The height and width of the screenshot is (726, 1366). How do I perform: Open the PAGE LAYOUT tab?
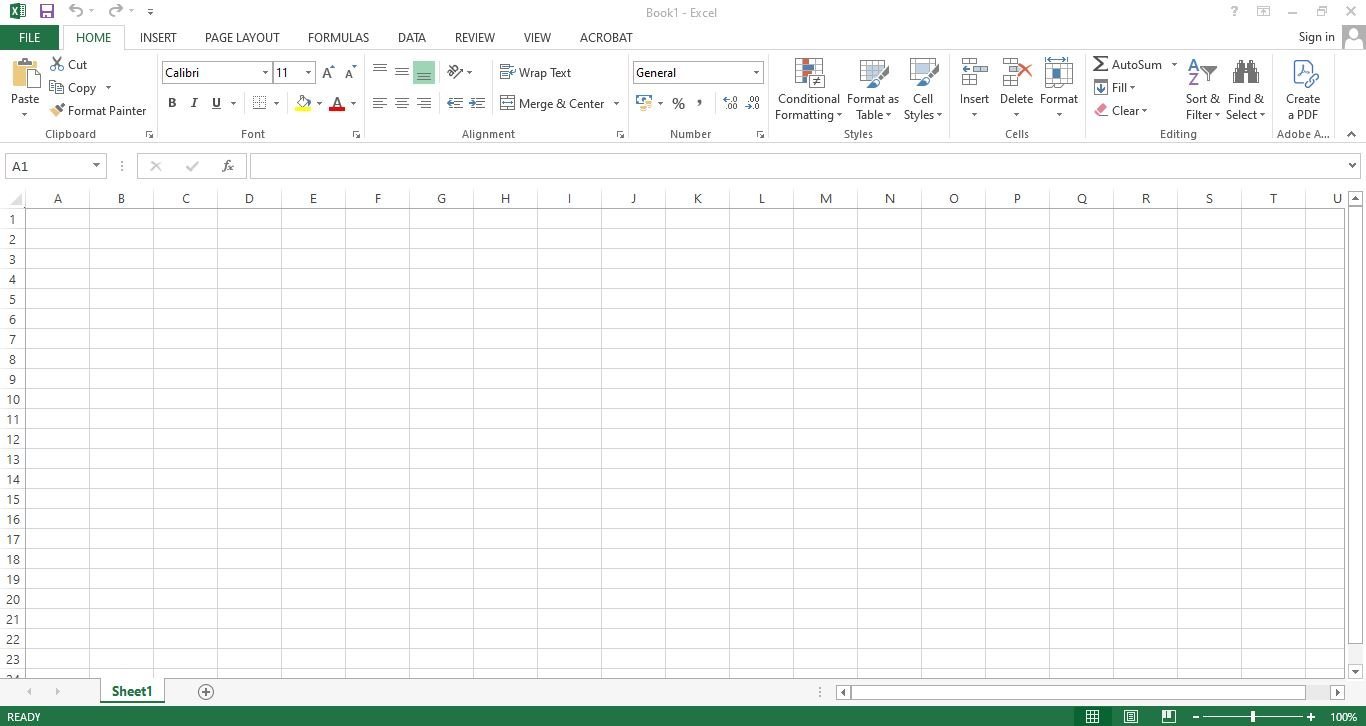(x=242, y=37)
